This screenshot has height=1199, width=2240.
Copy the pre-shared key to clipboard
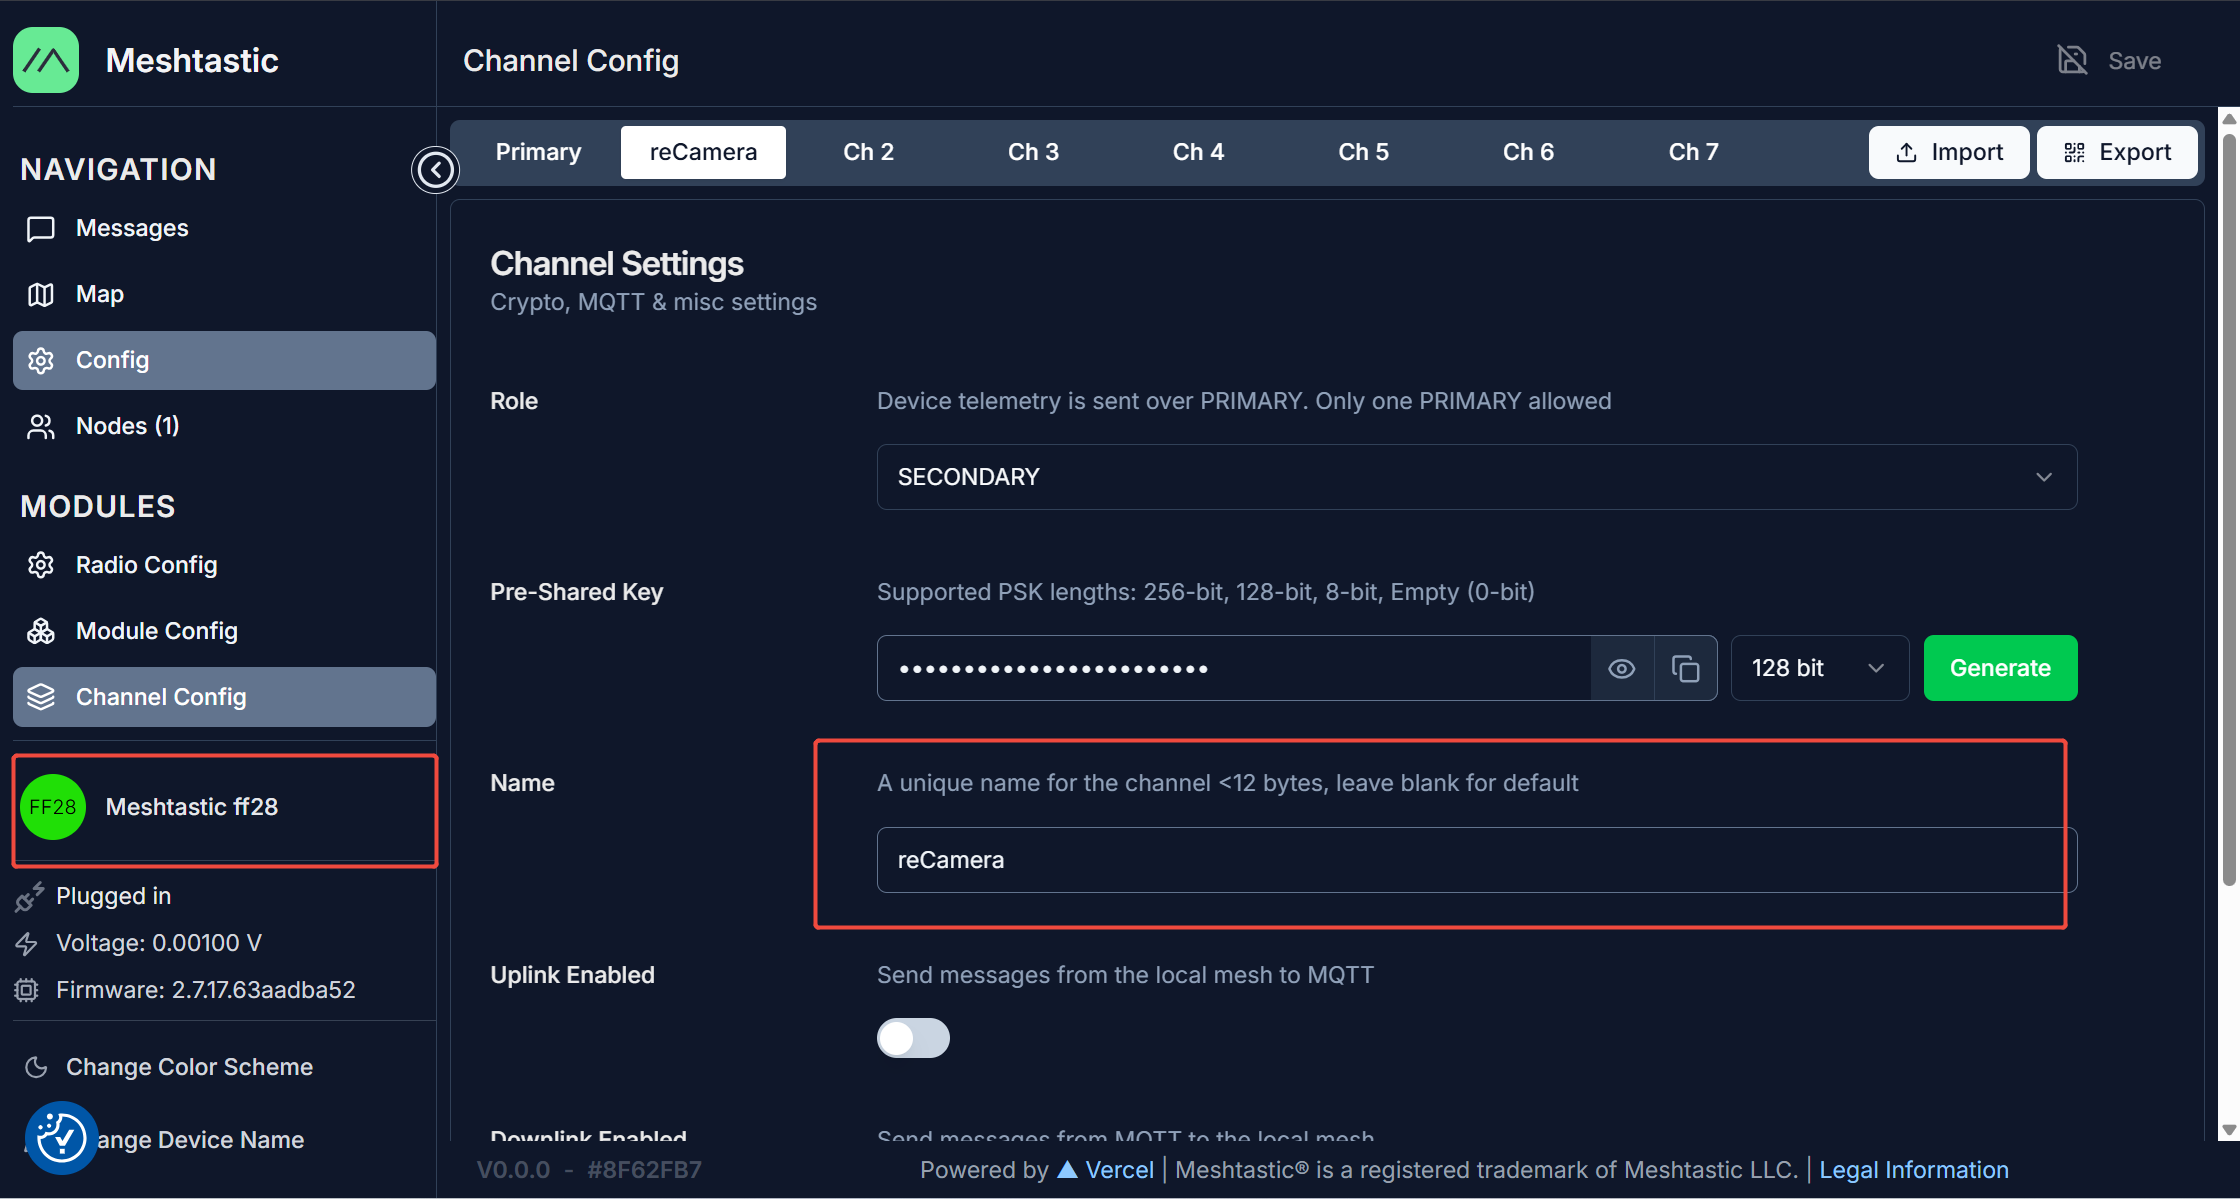[x=1685, y=668]
